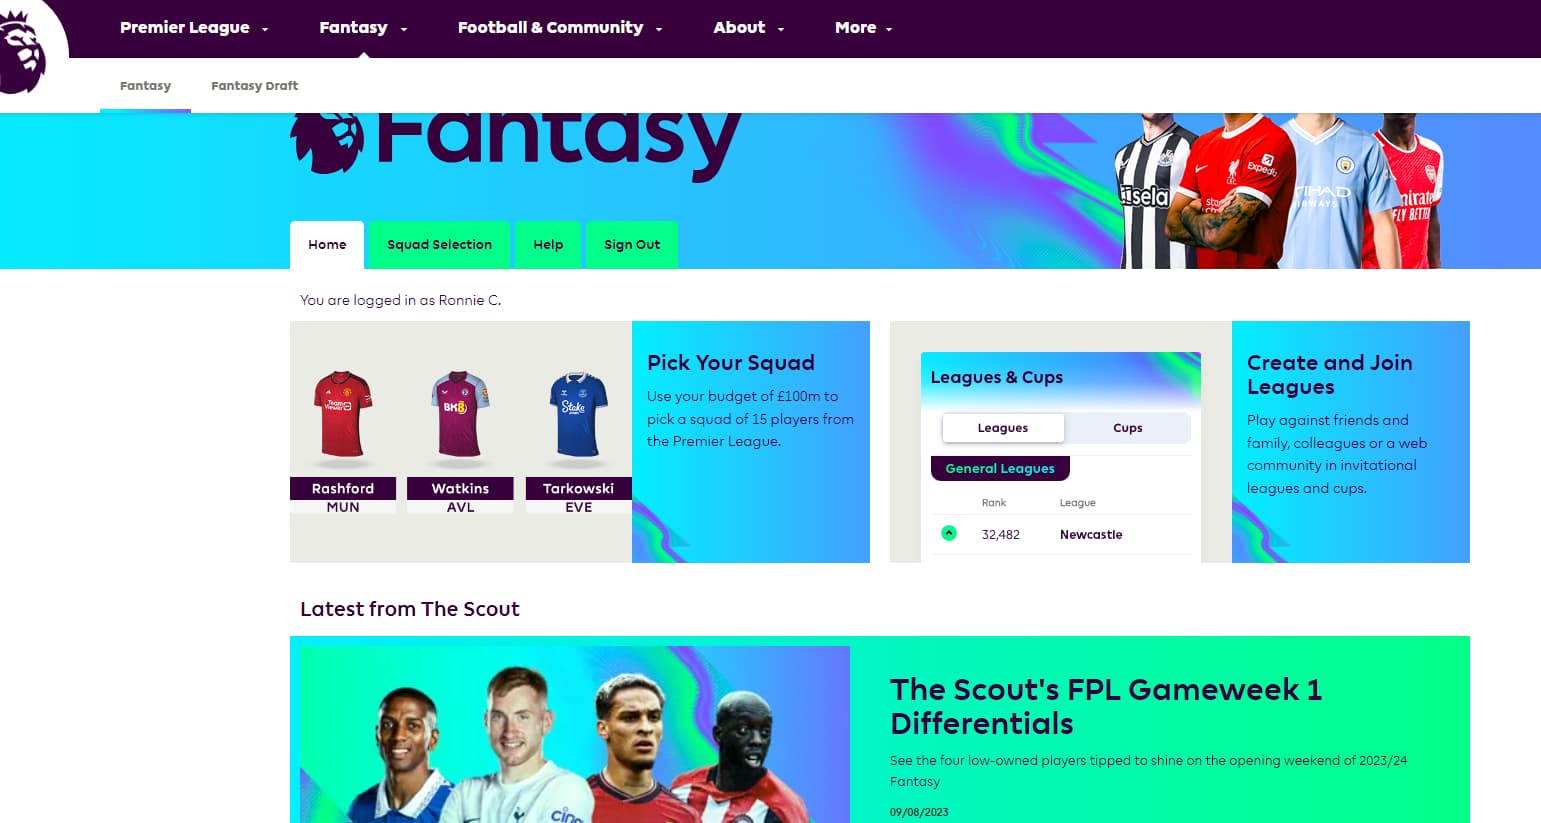Select the Leagues toggle
This screenshot has width=1541, height=823.
click(x=1003, y=428)
